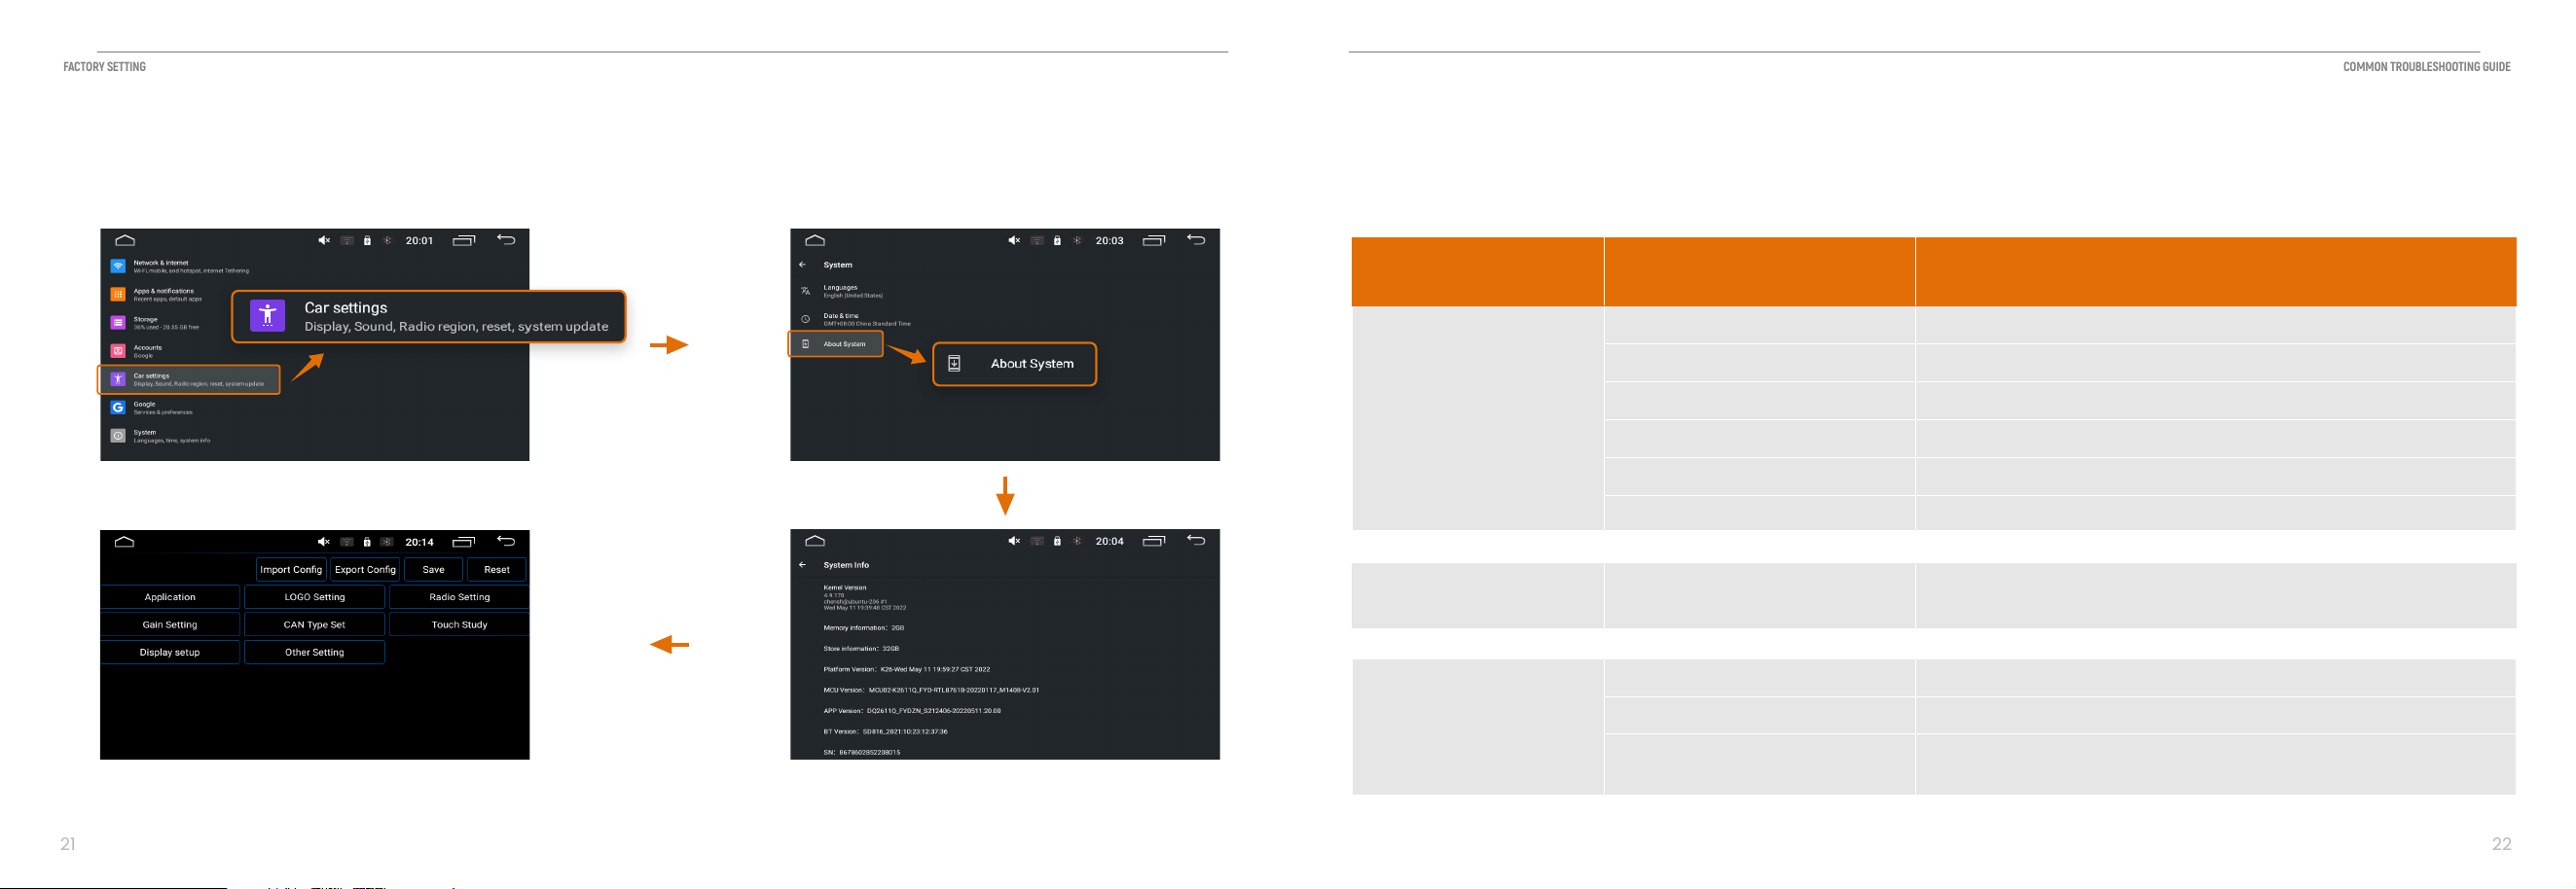2576x889 pixels.
Task: Tap mute speaker icon on 20:04 screen
Action: tap(1014, 541)
